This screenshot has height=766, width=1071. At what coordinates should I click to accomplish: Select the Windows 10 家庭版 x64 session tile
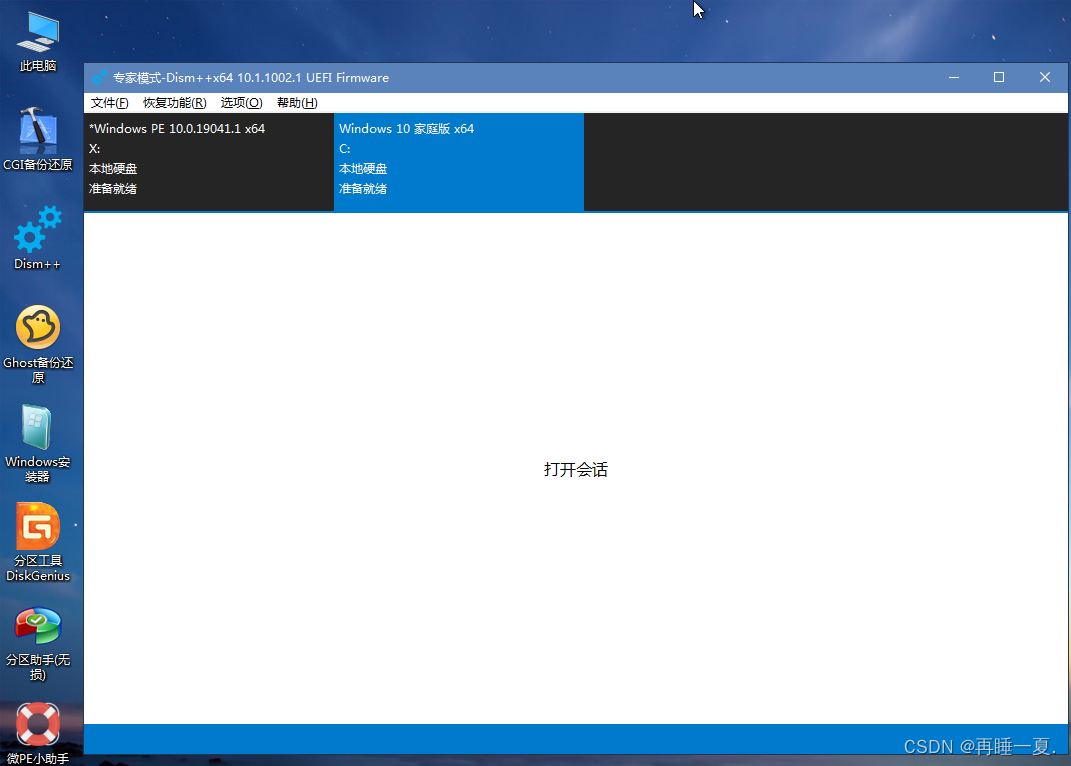point(459,162)
